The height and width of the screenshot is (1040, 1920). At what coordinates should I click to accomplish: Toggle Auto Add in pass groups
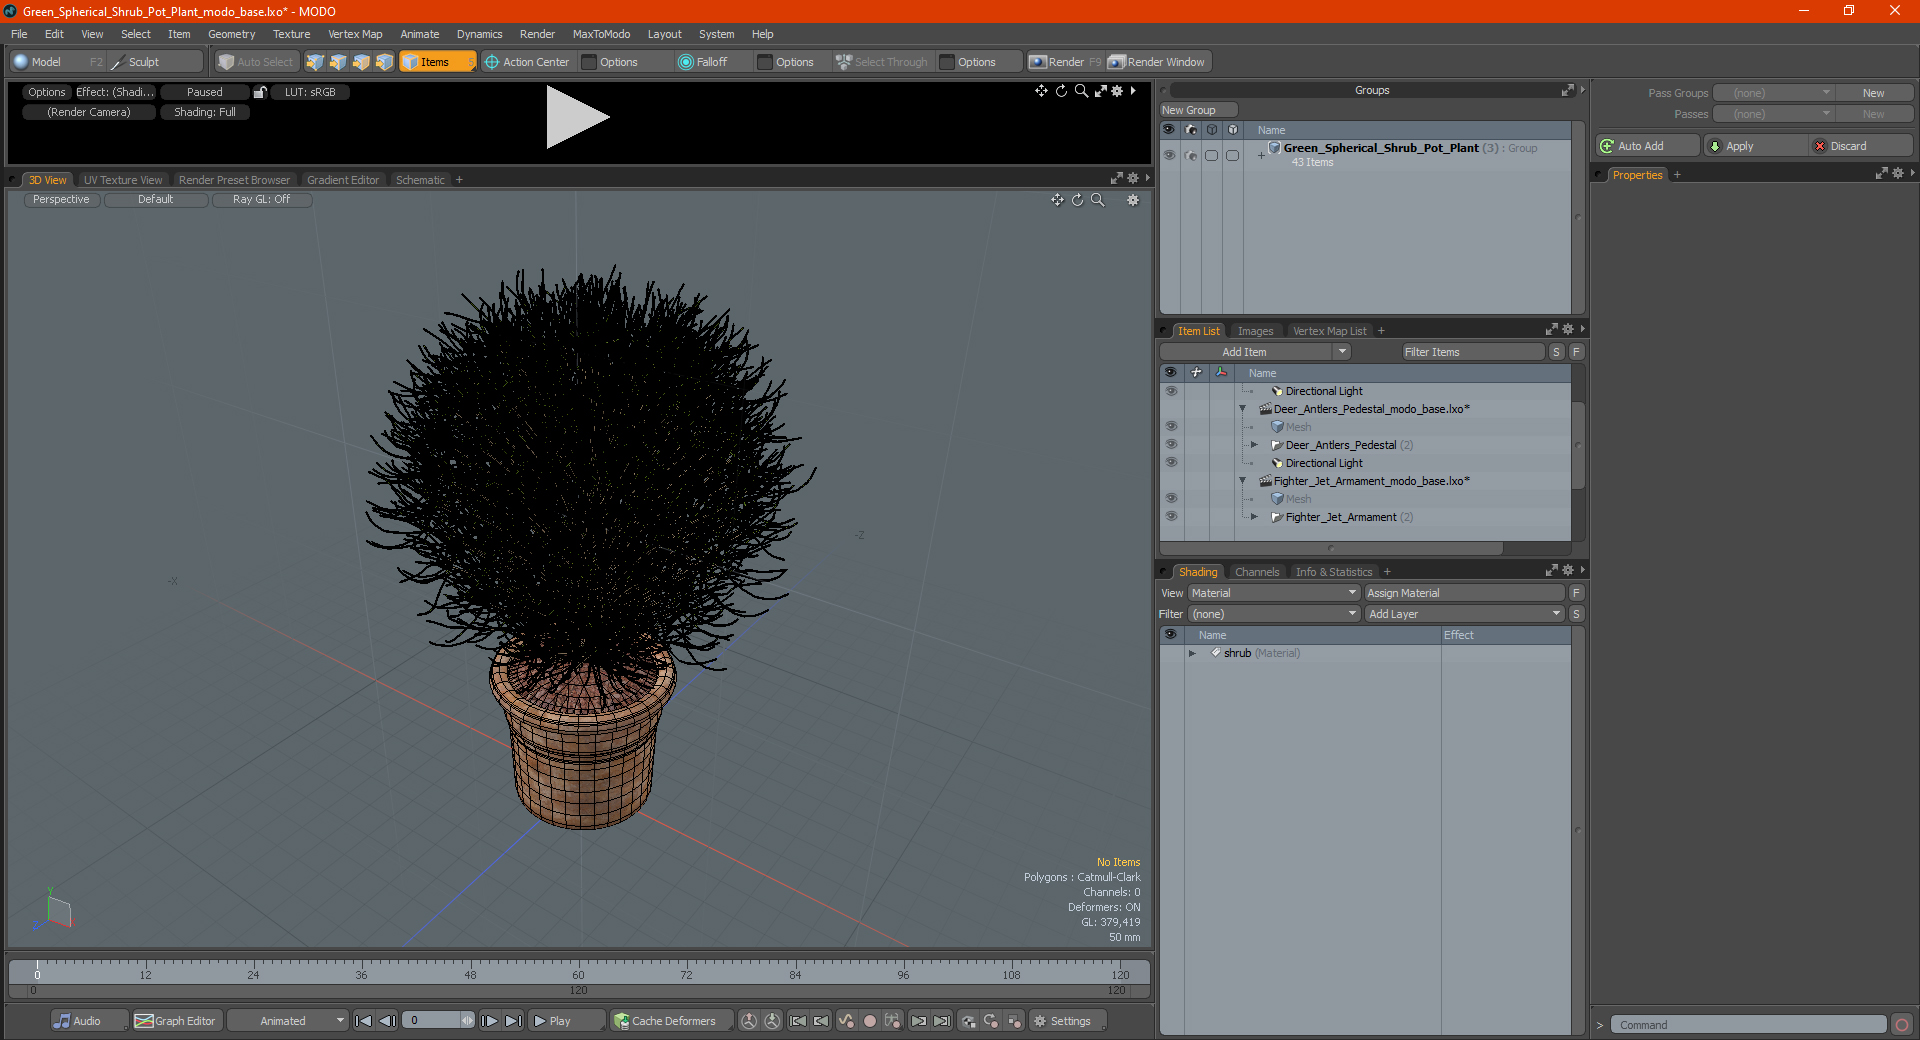(x=1647, y=146)
